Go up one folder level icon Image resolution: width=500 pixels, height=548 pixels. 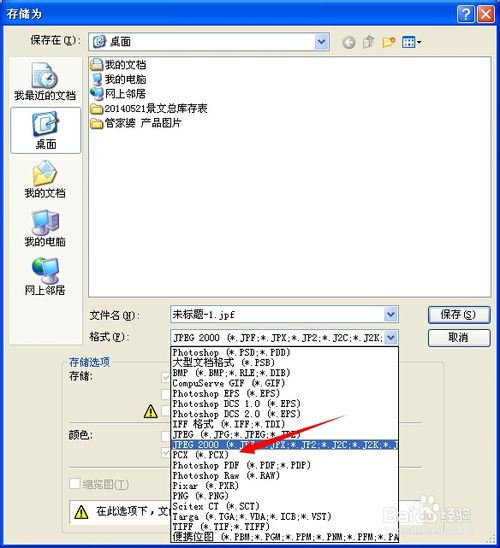368,42
